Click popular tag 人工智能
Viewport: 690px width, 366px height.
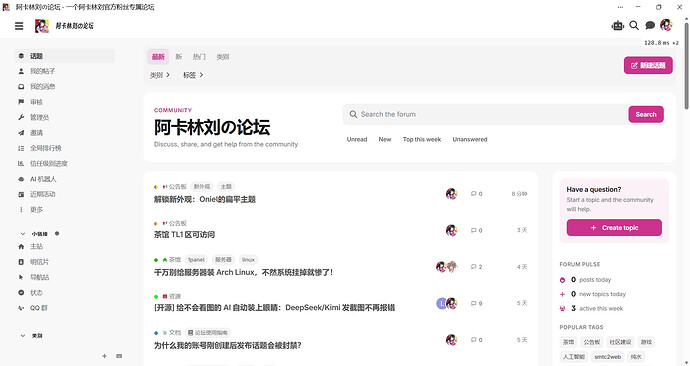pos(574,357)
